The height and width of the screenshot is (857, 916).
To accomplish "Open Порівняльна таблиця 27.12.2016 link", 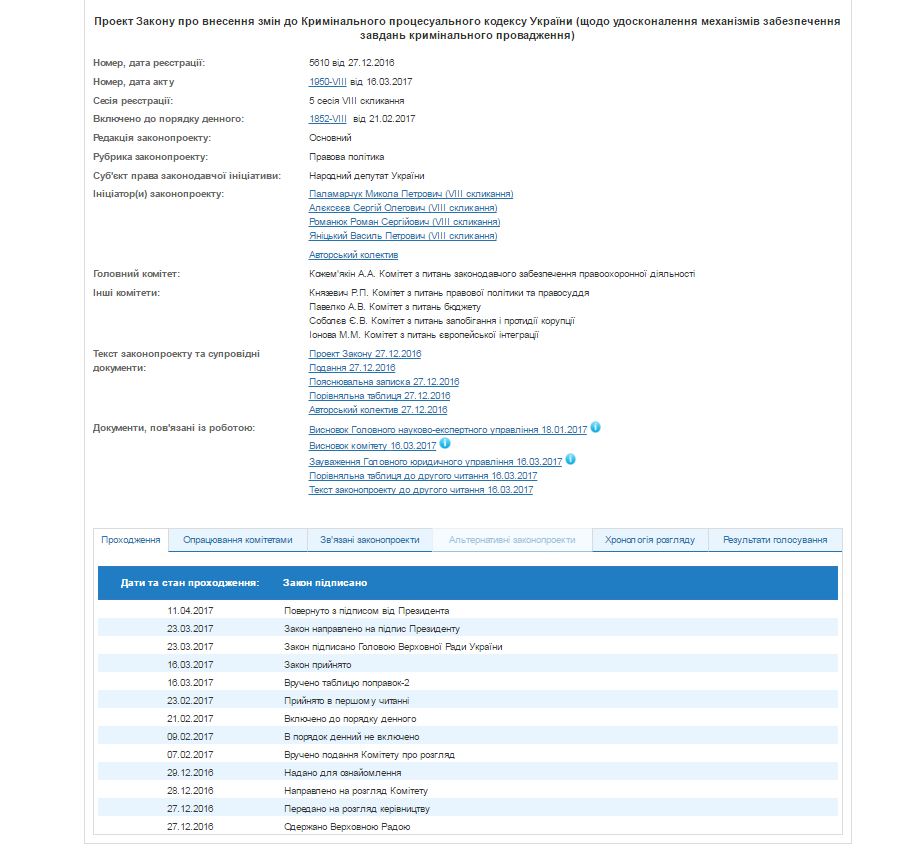I will click(x=379, y=396).
